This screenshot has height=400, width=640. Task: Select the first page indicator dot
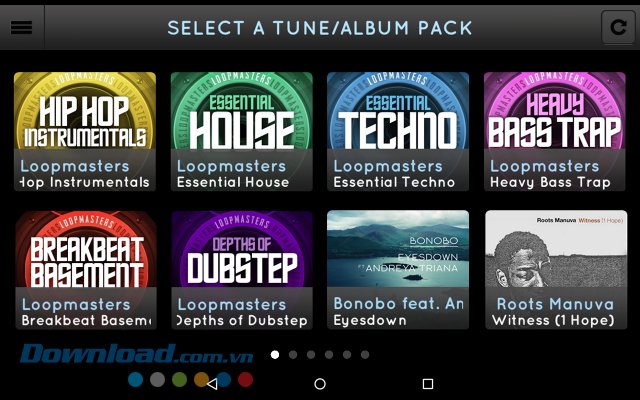point(275,355)
